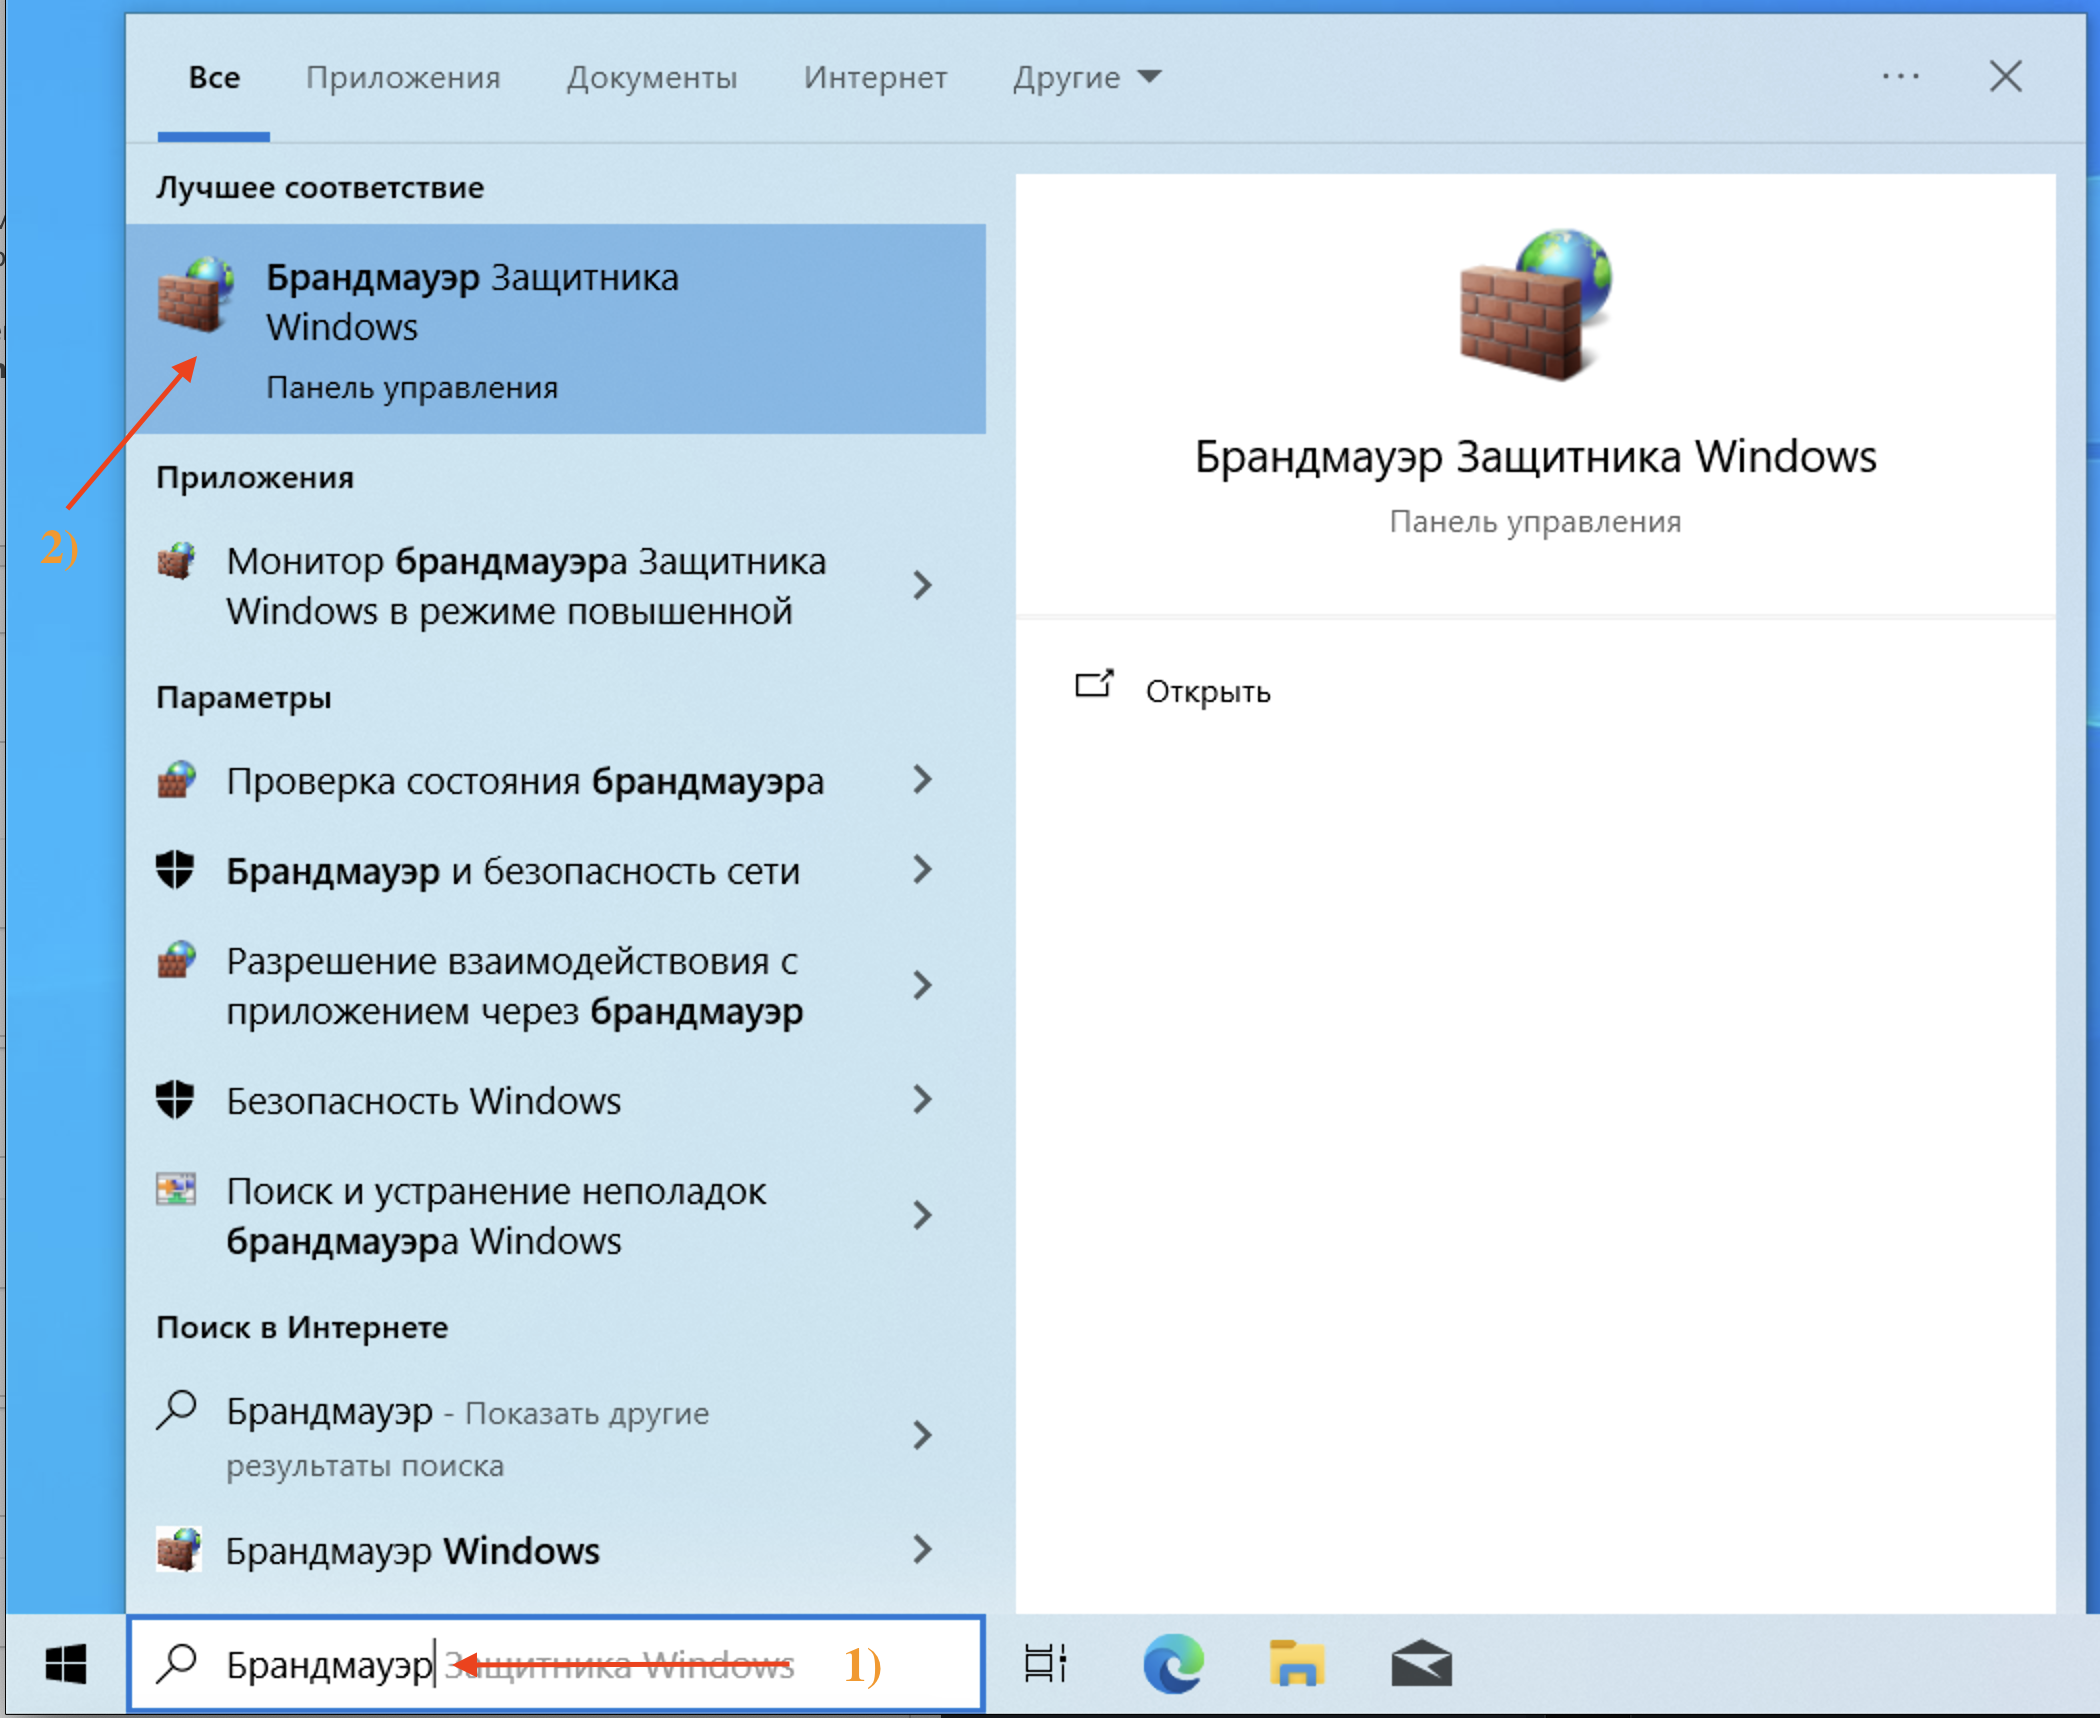The height and width of the screenshot is (1718, 2100).
Task: Expand Разрешение взаимодействия с приложением chevron
Action: coord(923,986)
